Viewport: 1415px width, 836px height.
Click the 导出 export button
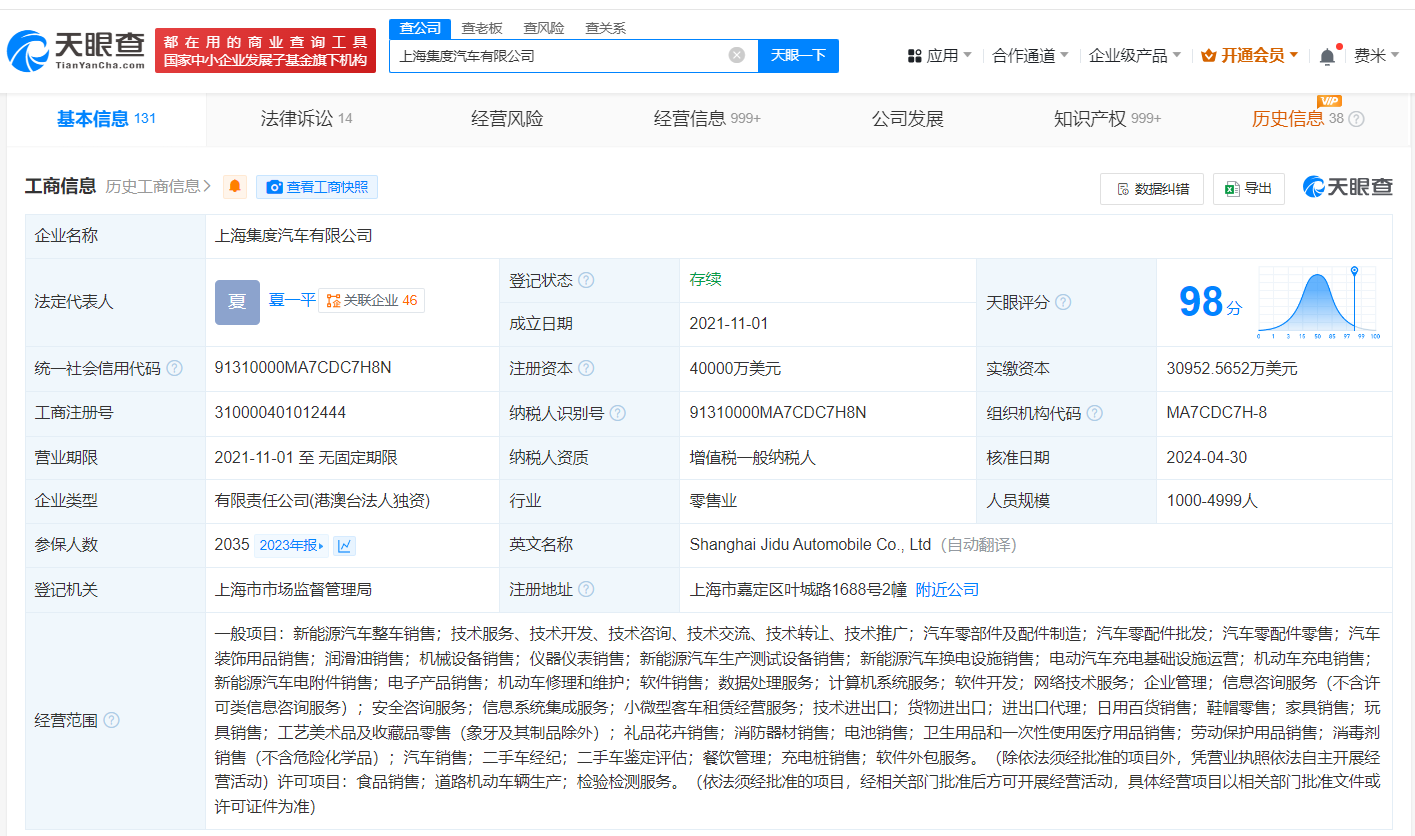tap(1248, 188)
